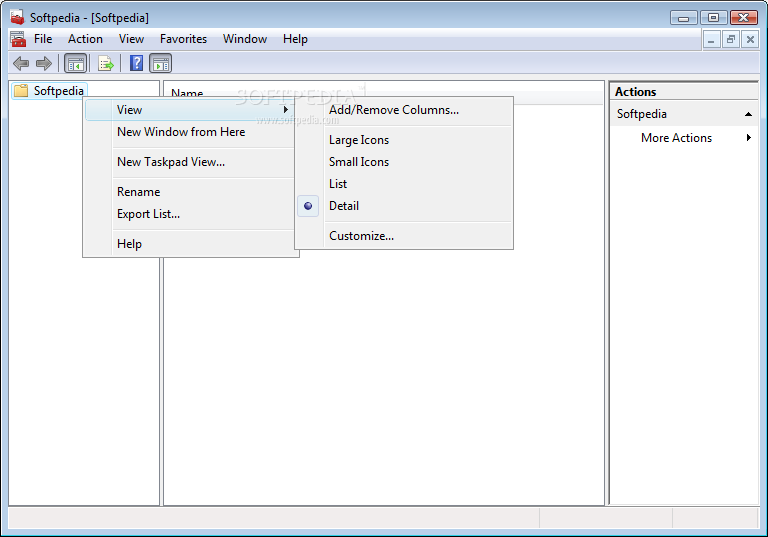Switch to Large Icons view
This screenshot has width=768, height=537.
[359, 140]
